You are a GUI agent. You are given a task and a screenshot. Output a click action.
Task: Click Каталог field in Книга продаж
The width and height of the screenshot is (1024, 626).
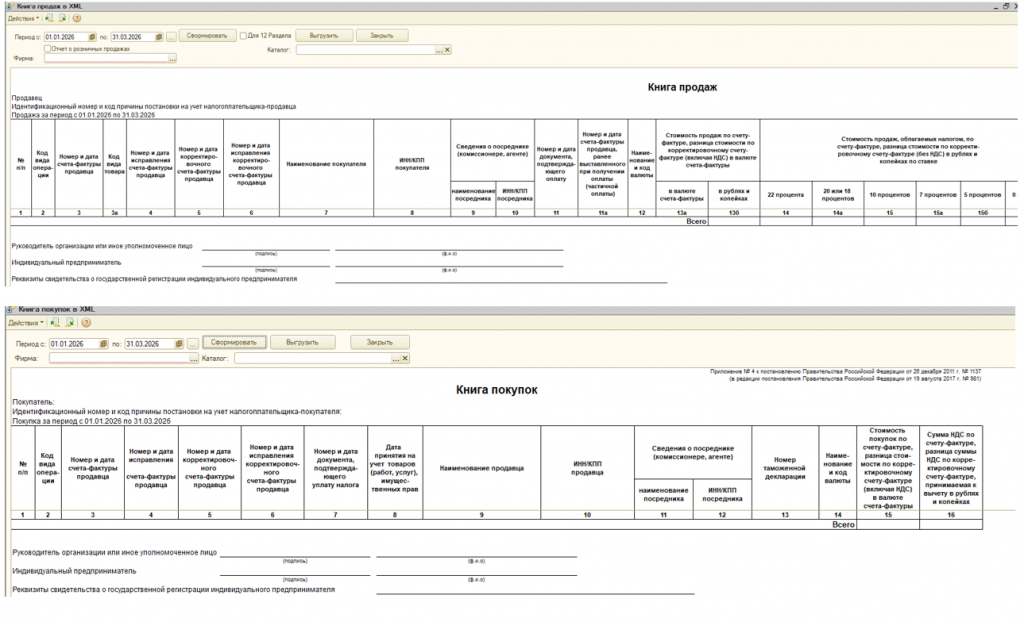click(366, 50)
